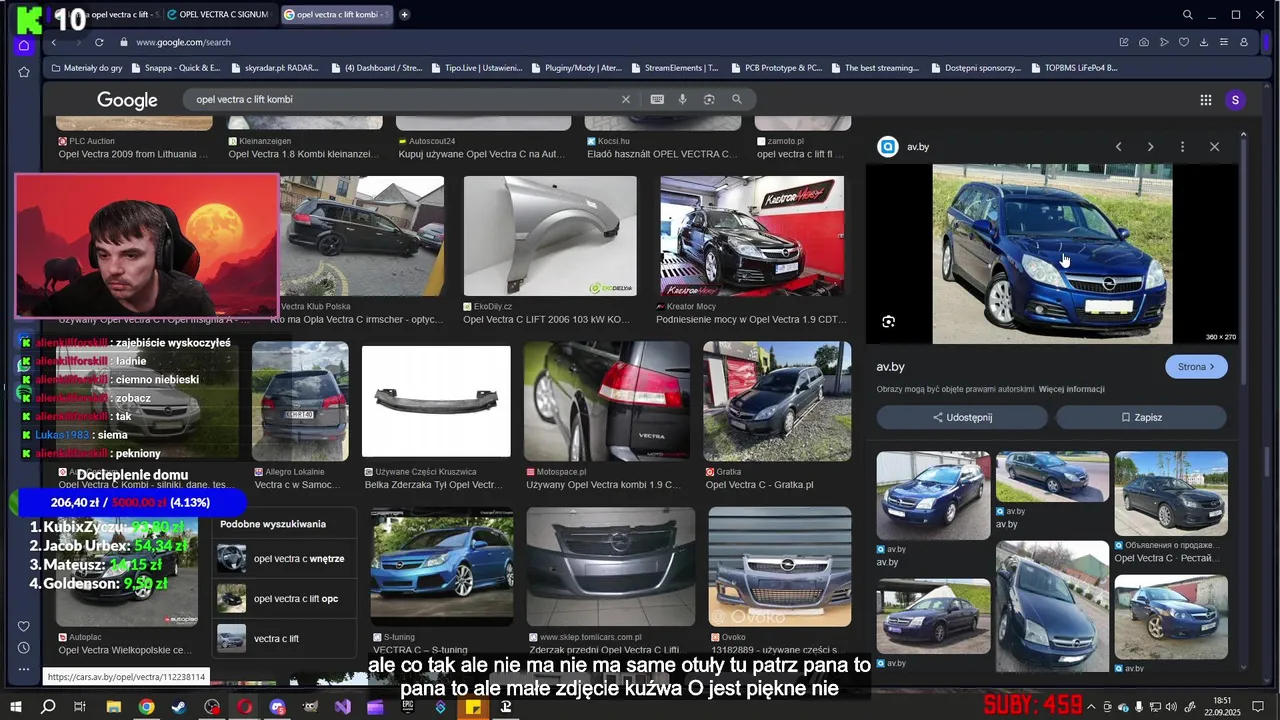Select suggestion 'opel vectra c lift opc'
The width and height of the screenshot is (1280, 720).
284,599
